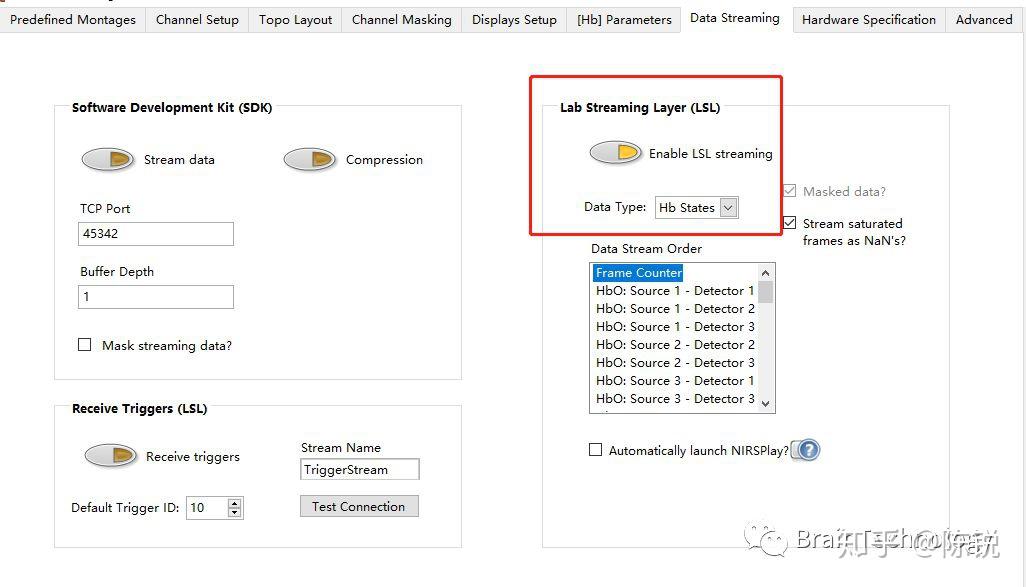
Task: Enable LSL streaming toggle switch
Action: pyautogui.click(x=615, y=153)
